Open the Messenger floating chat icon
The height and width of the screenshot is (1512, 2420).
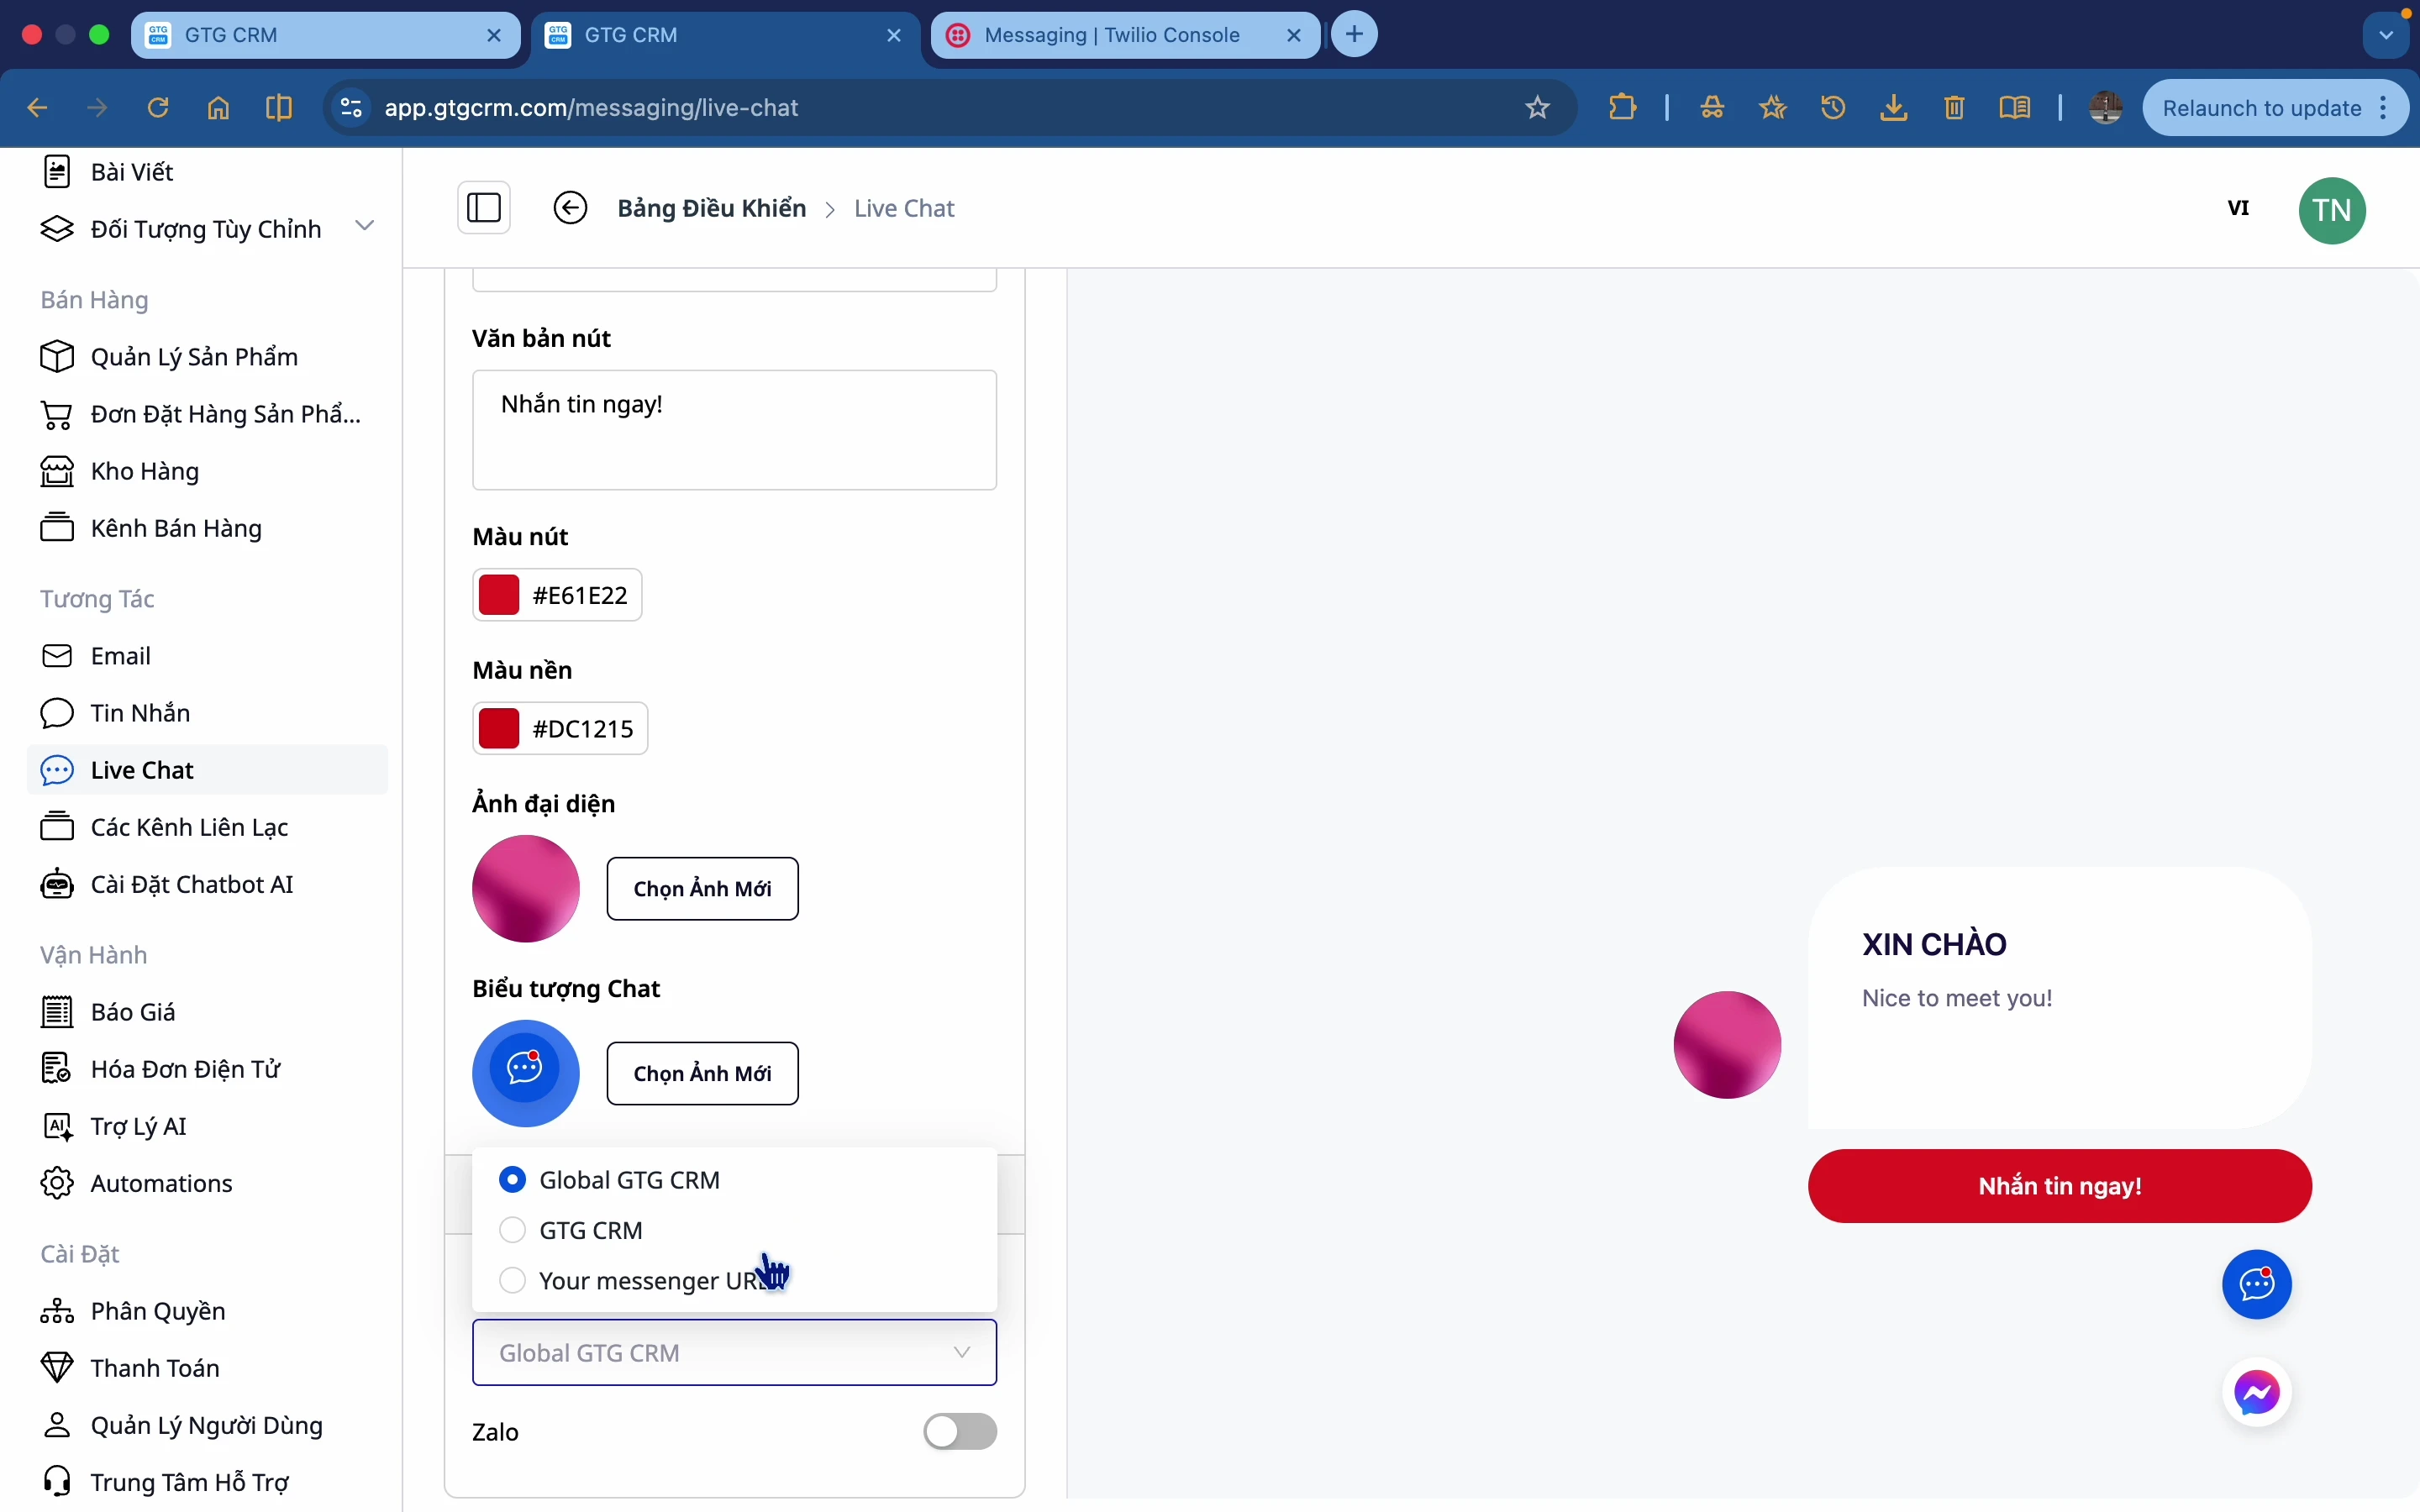[x=2257, y=1392]
